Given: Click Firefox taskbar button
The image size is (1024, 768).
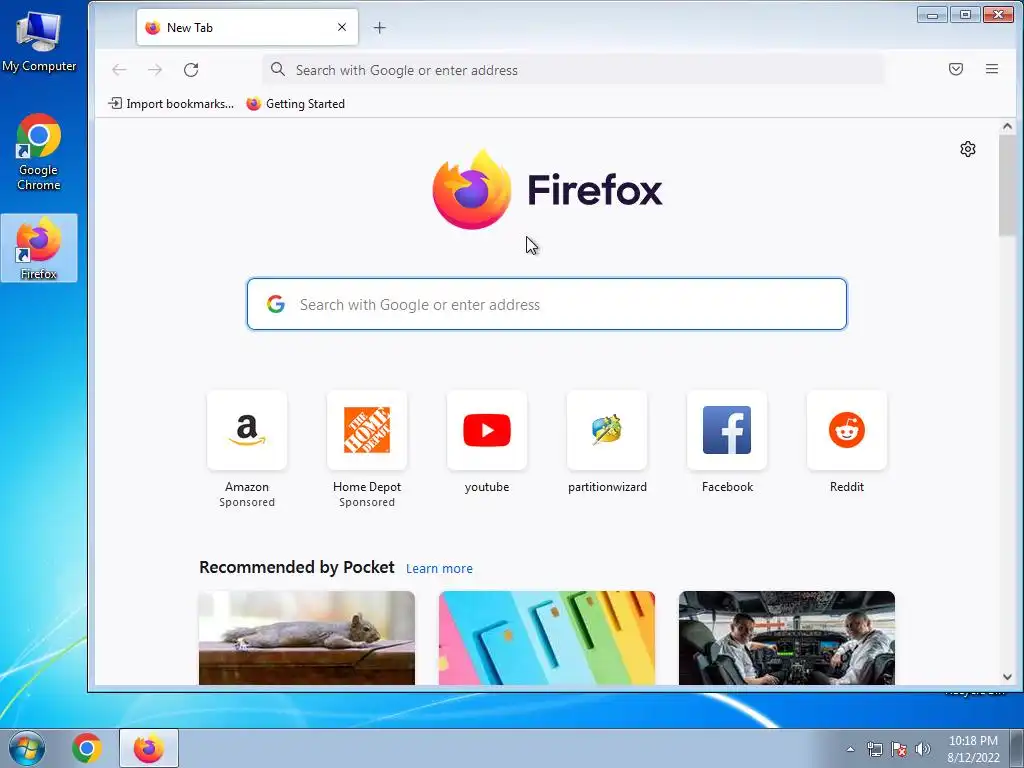Looking at the screenshot, I should (149, 748).
